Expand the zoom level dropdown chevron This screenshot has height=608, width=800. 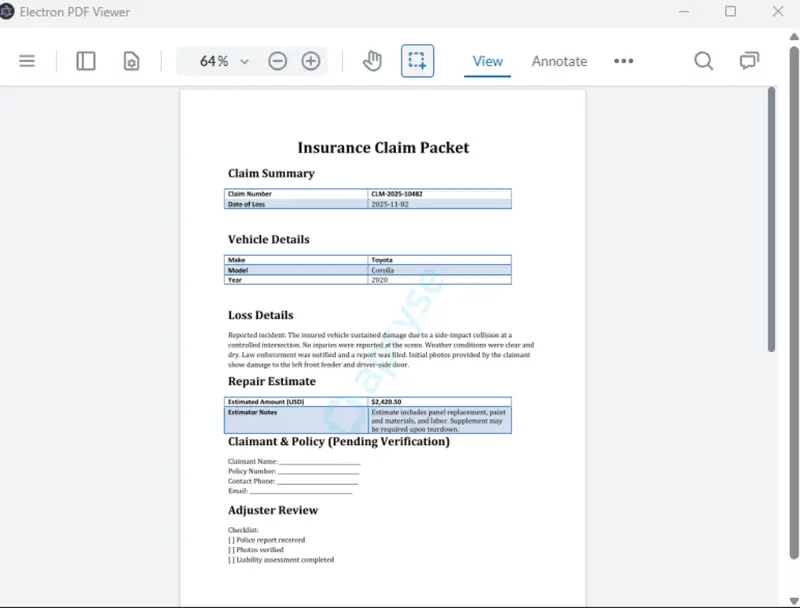[244, 62]
